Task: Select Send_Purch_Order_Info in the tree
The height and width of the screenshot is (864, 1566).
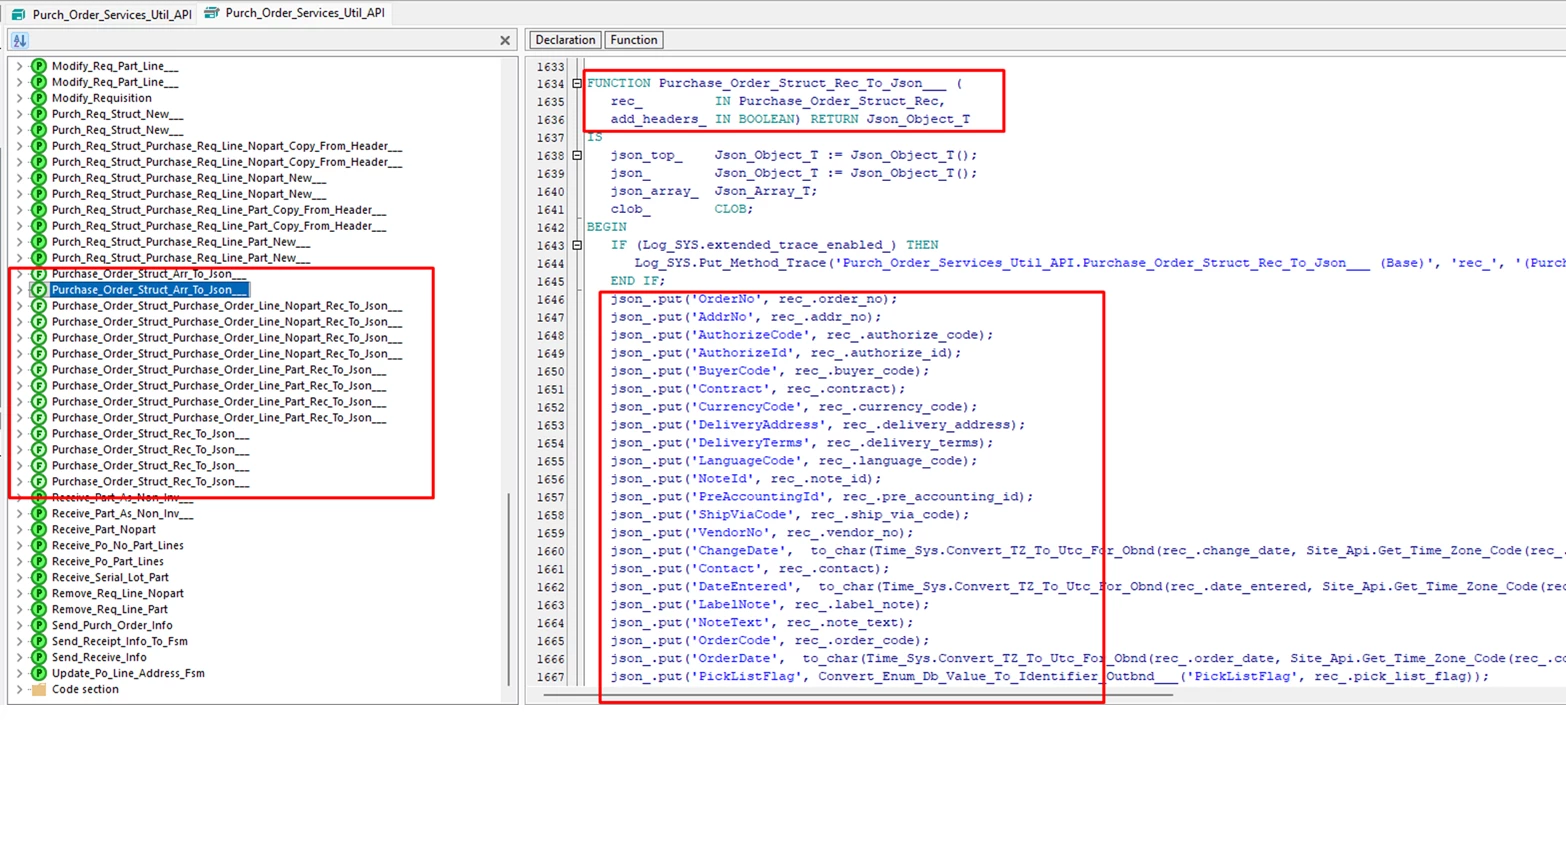Action: pos(112,625)
